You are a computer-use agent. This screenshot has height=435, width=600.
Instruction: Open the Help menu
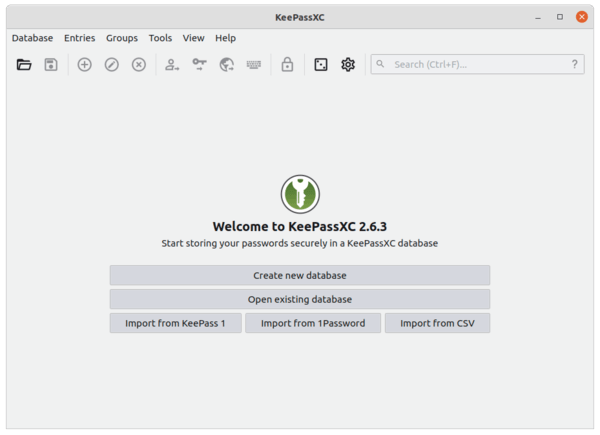[x=225, y=38]
